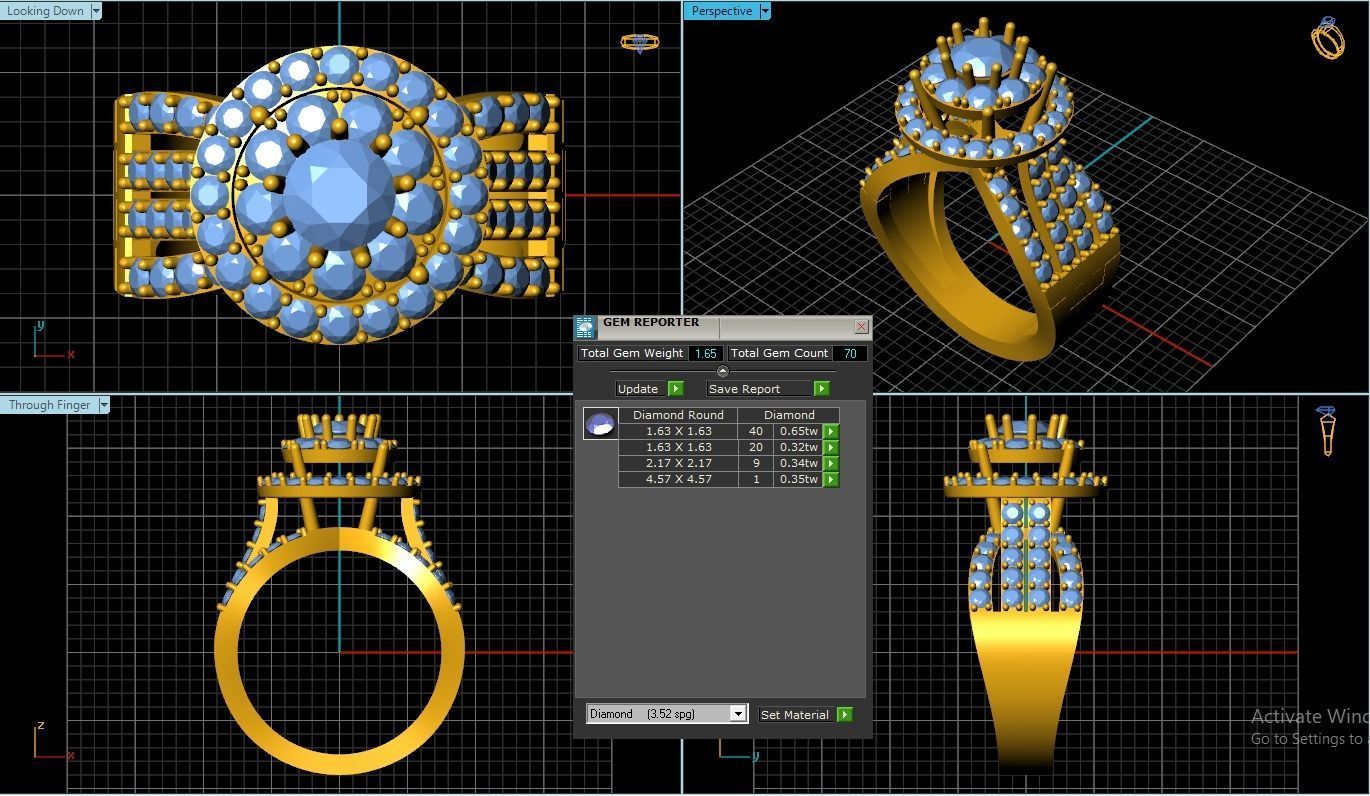Viewport: 1370px width, 796px height.
Task: Click the Diamond Round column header
Action: (x=678, y=415)
